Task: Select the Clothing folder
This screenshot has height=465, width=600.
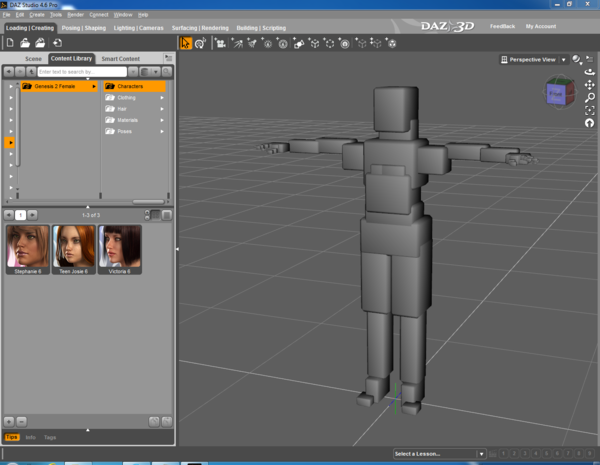Action: pyautogui.click(x=134, y=98)
